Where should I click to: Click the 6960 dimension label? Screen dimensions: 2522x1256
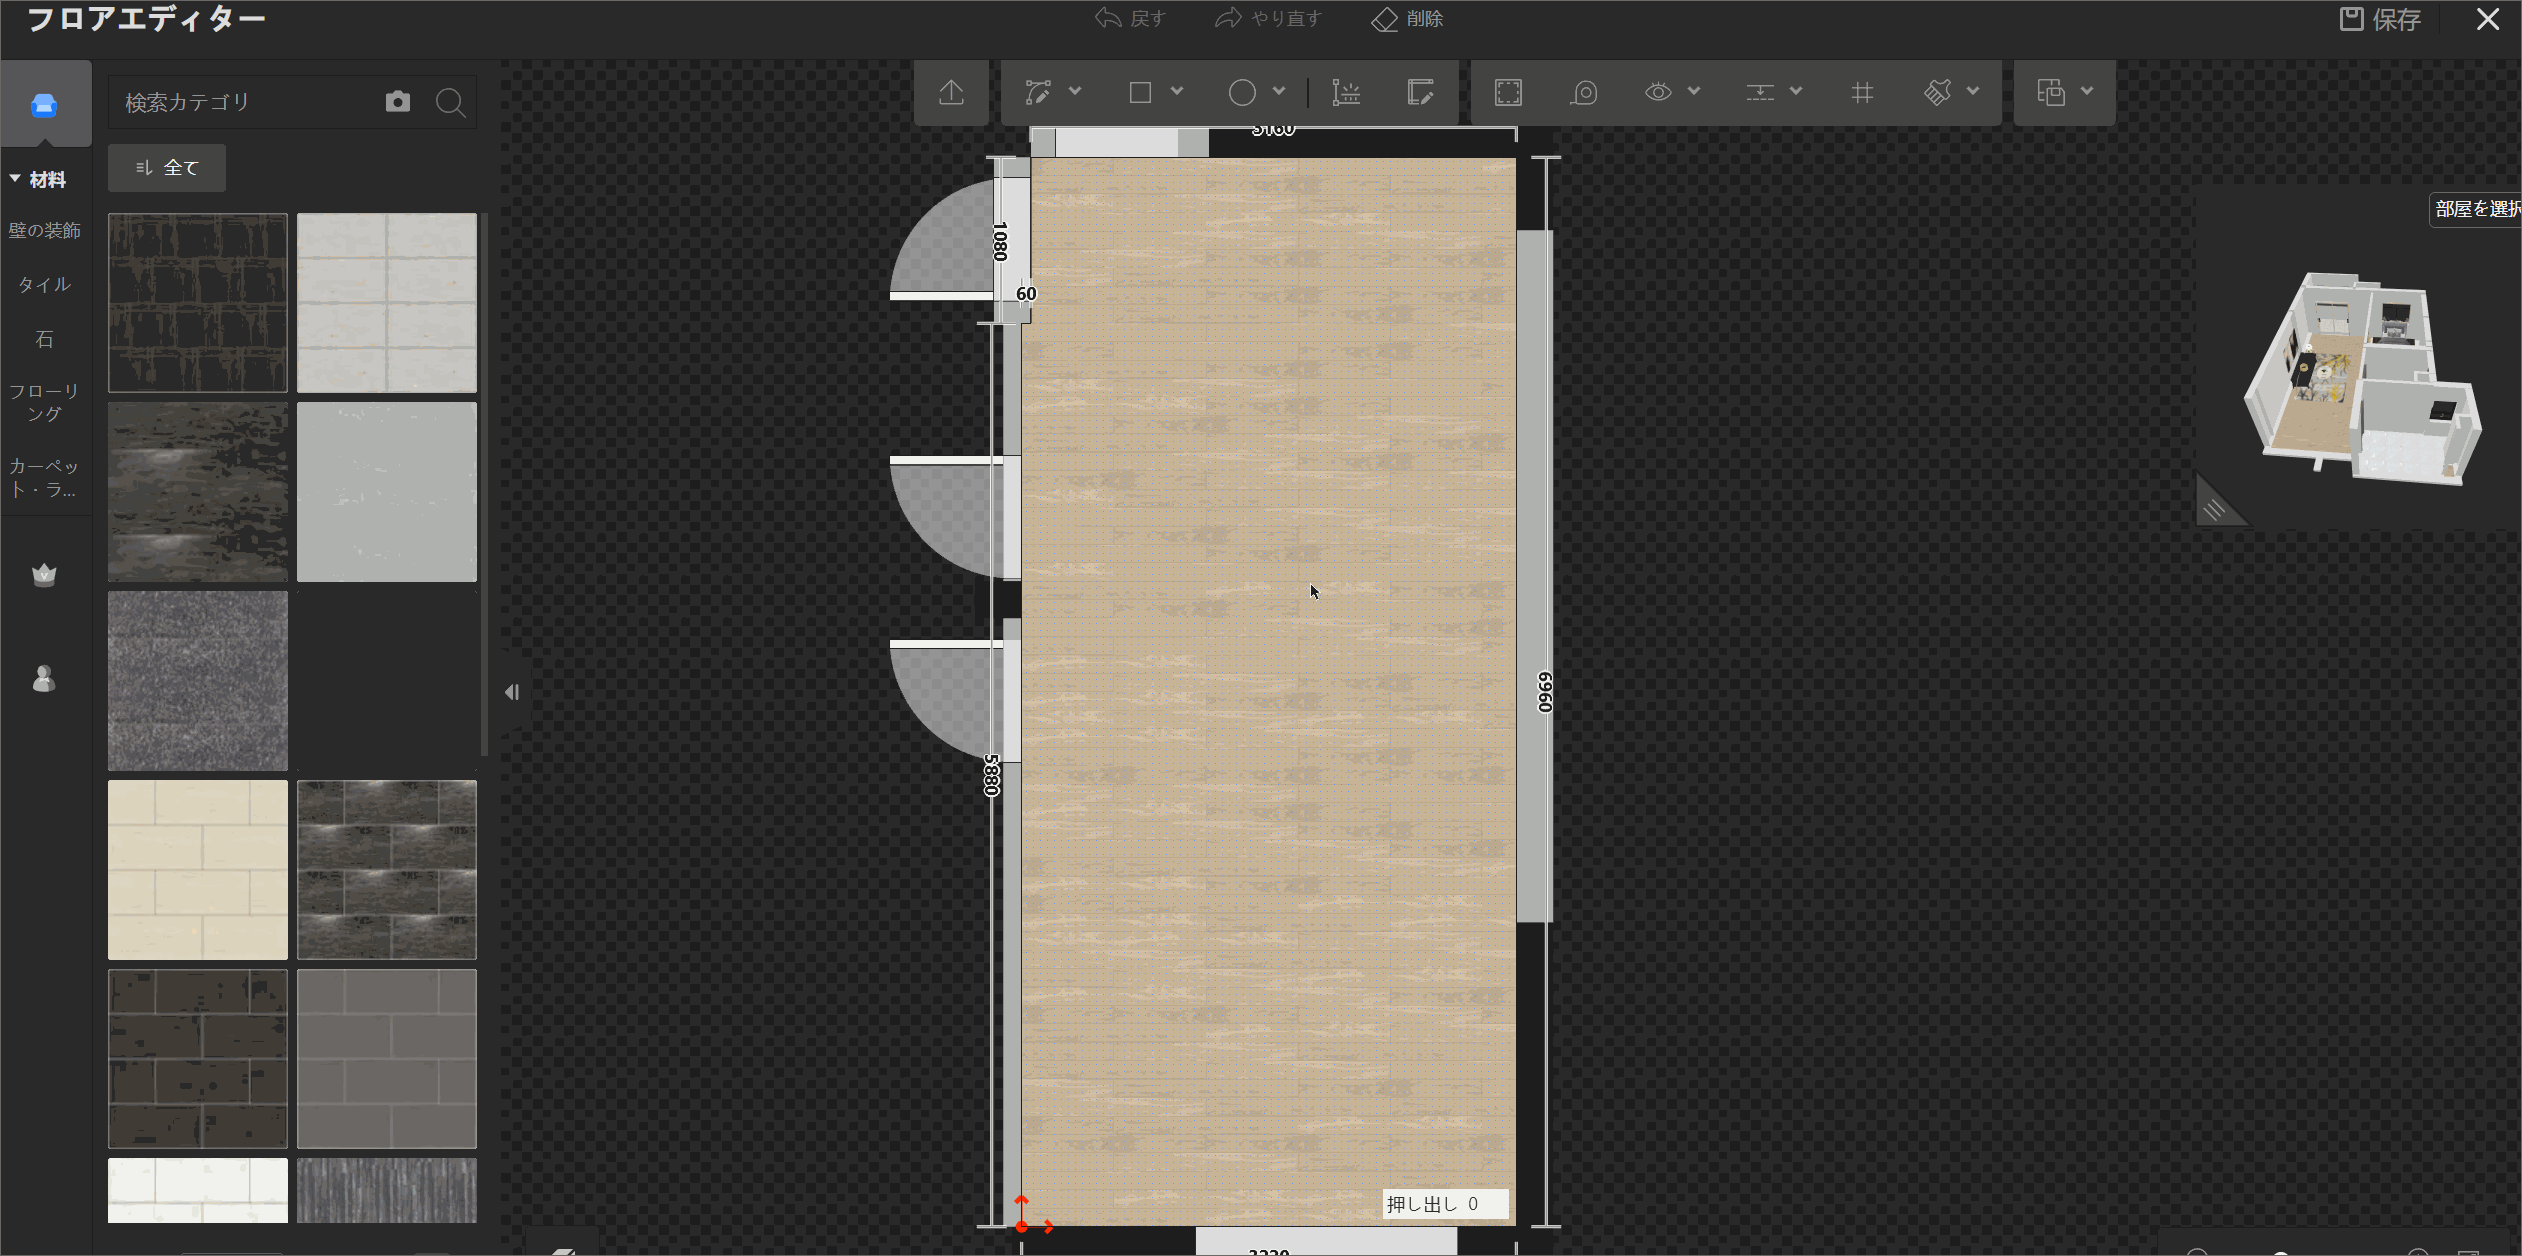pos(1546,692)
